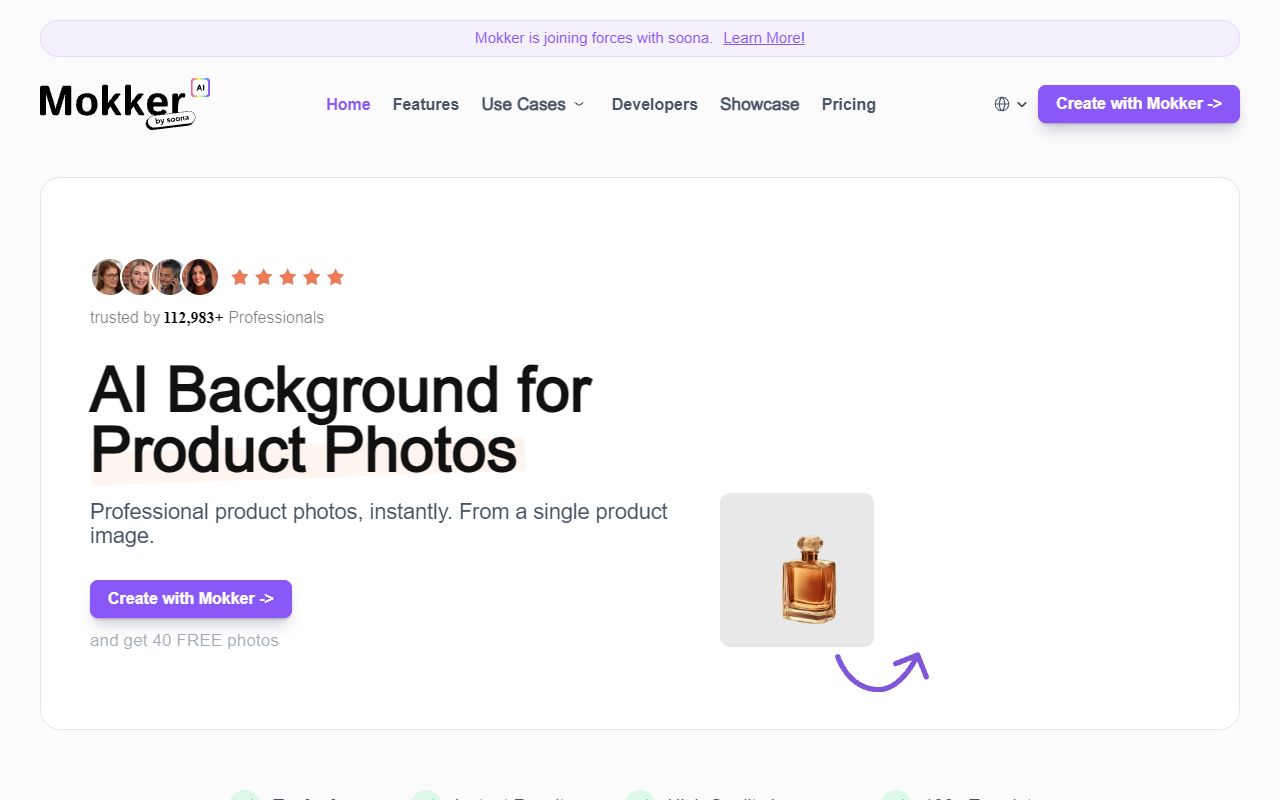Click the orange five-star rating
Image resolution: width=1280 pixels, height=800 pixels.
(x=288, y=277)
